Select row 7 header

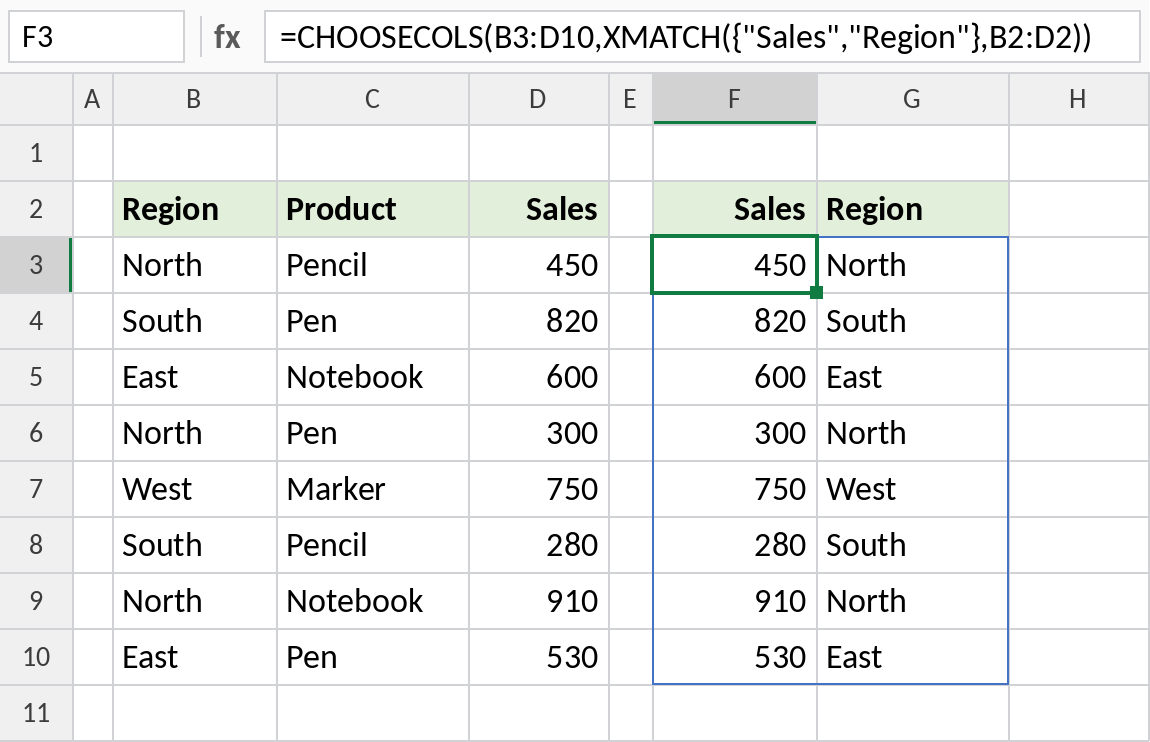coord(36,489)
